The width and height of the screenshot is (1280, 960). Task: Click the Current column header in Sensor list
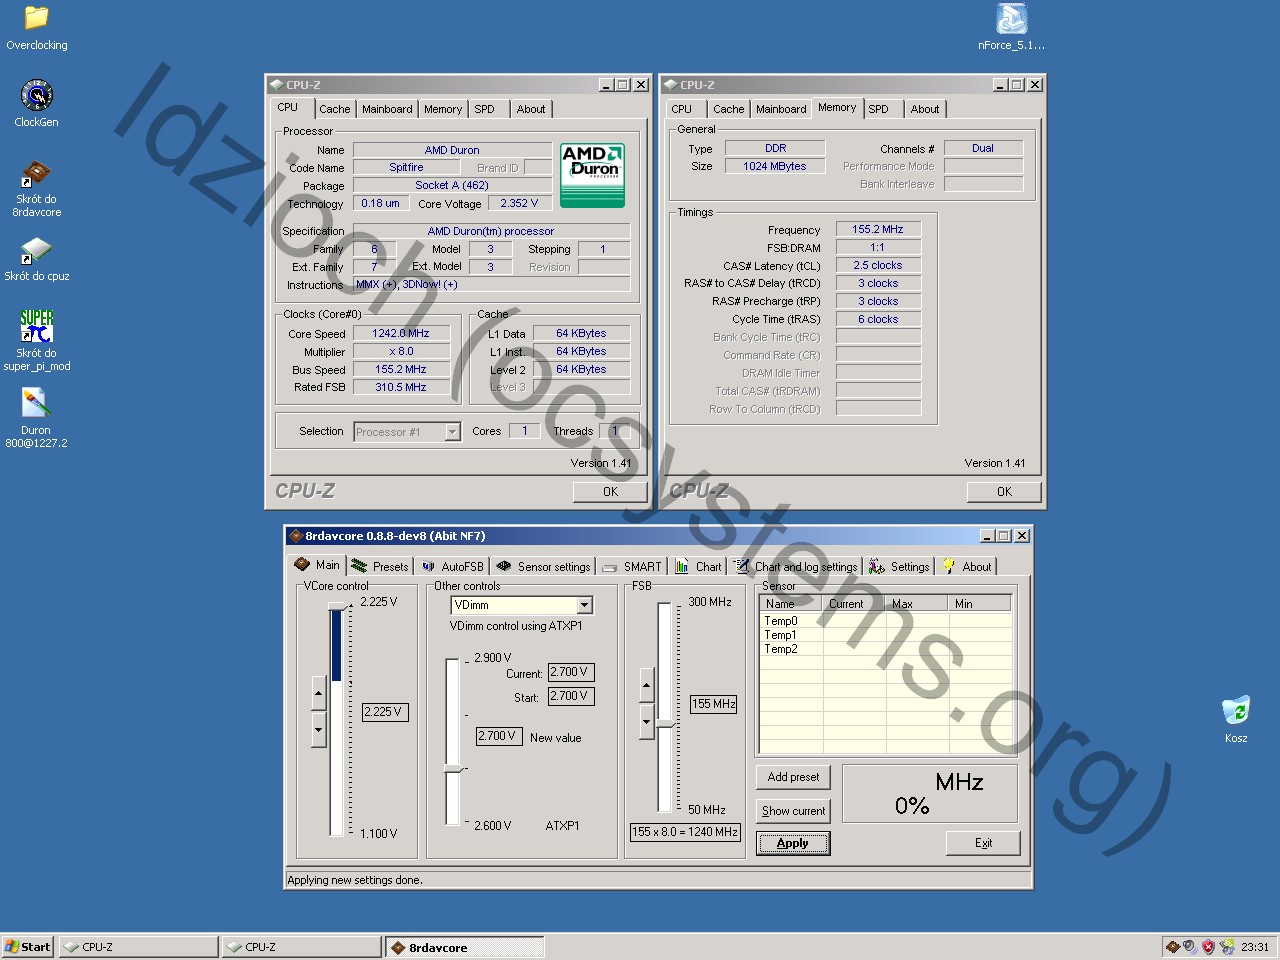click(855, 604)
